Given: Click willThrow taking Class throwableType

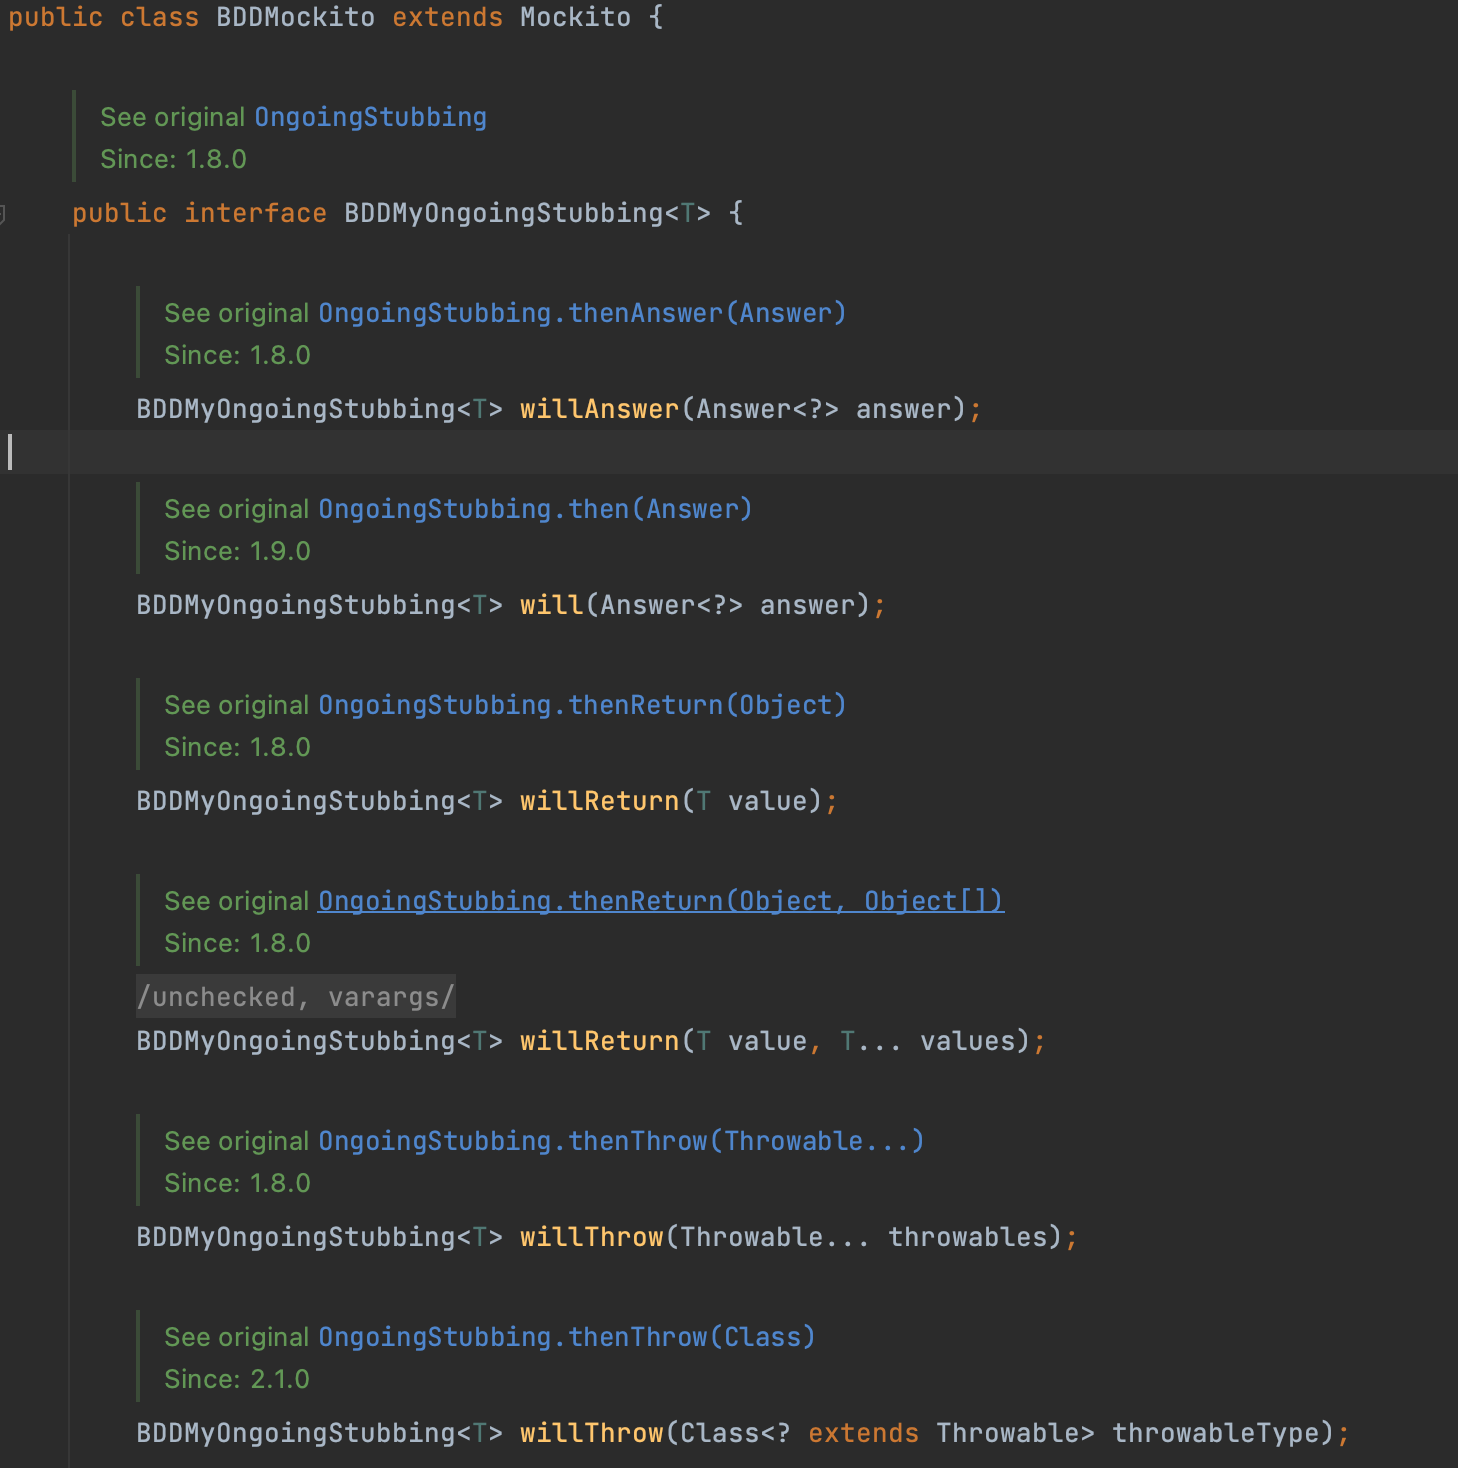Looking at the screenshot, I should (x=592, y=1433).
